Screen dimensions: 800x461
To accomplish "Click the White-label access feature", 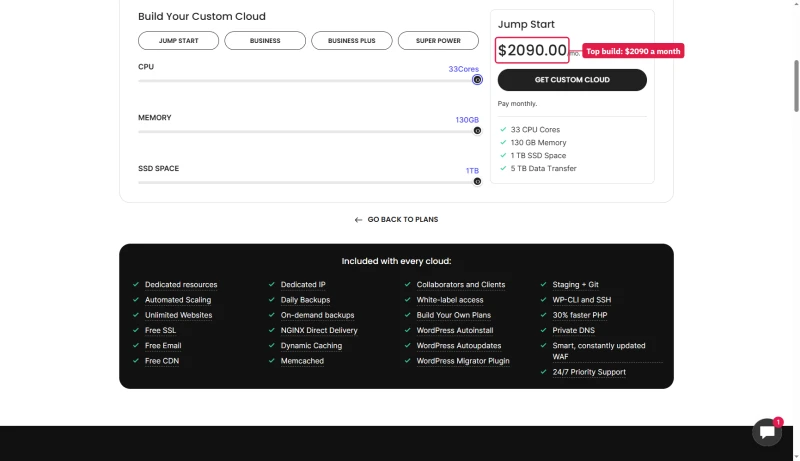I will click(x=449, y=300).
